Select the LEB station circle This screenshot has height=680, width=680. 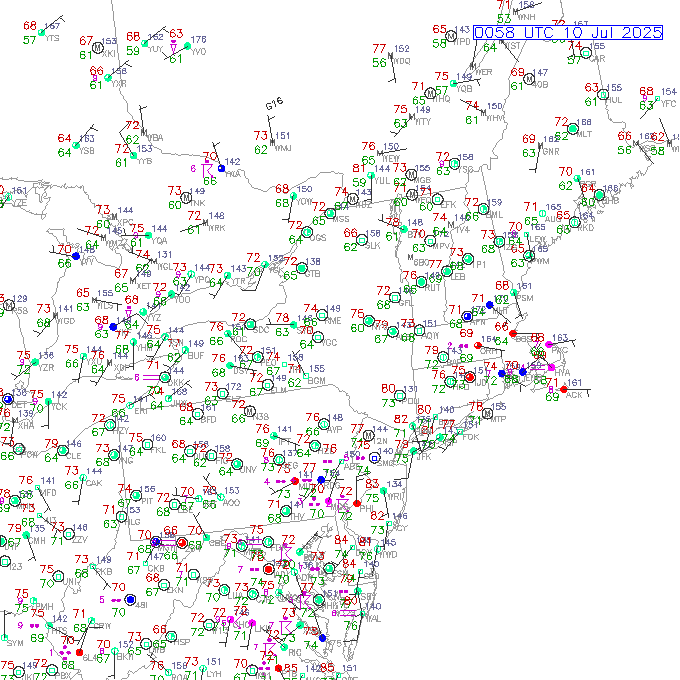click(x=447, y=271)
